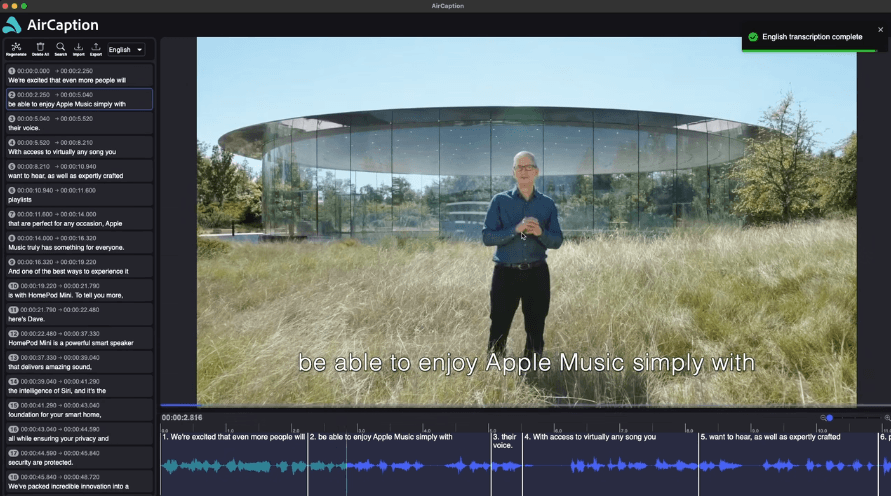Click the 00:00:2.816 current timecode

click(182, 418)
